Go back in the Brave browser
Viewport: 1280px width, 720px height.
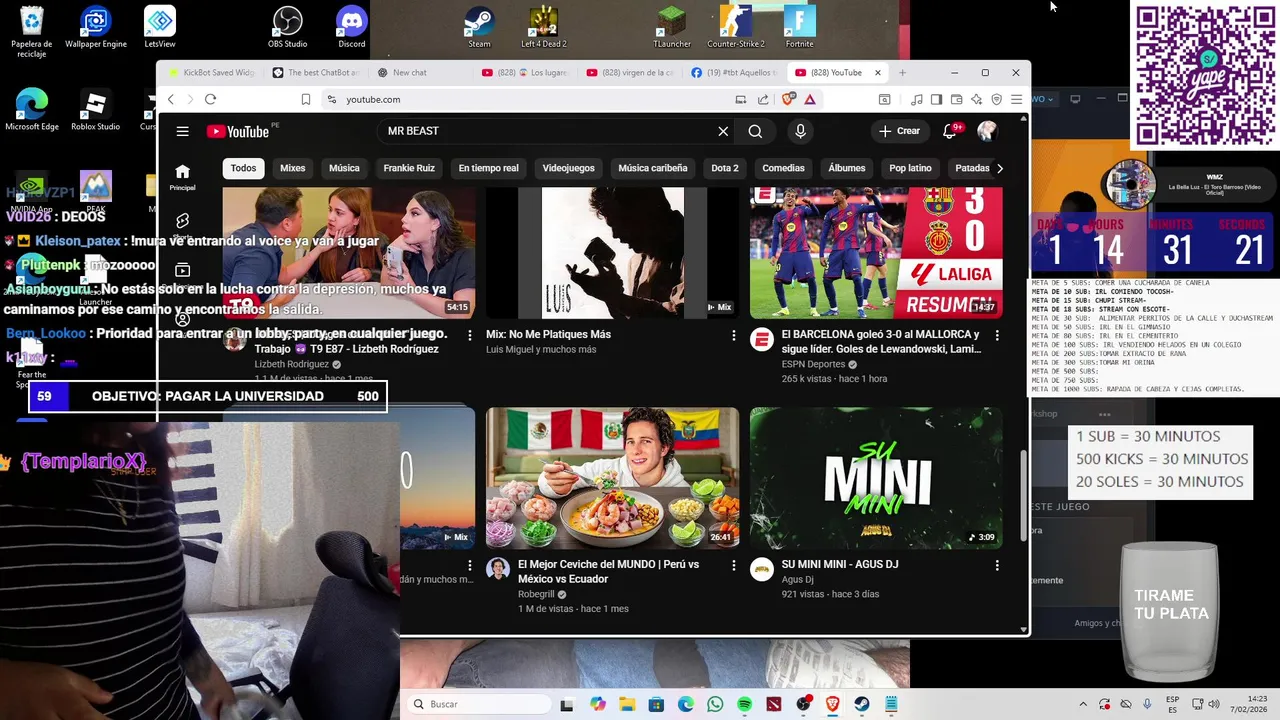click(171, 99)
